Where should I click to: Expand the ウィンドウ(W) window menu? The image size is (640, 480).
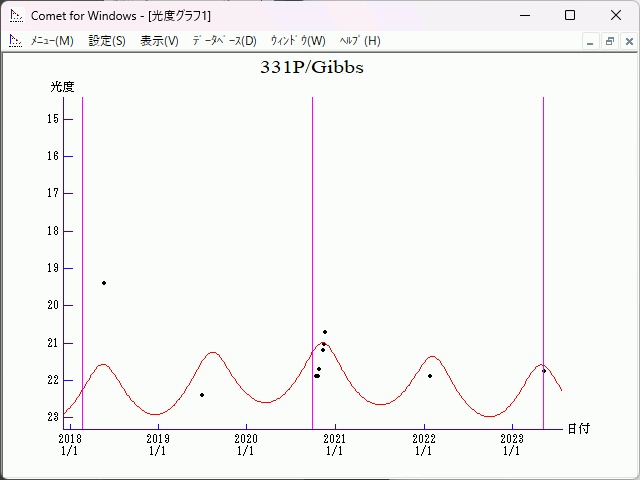point(297,41)
